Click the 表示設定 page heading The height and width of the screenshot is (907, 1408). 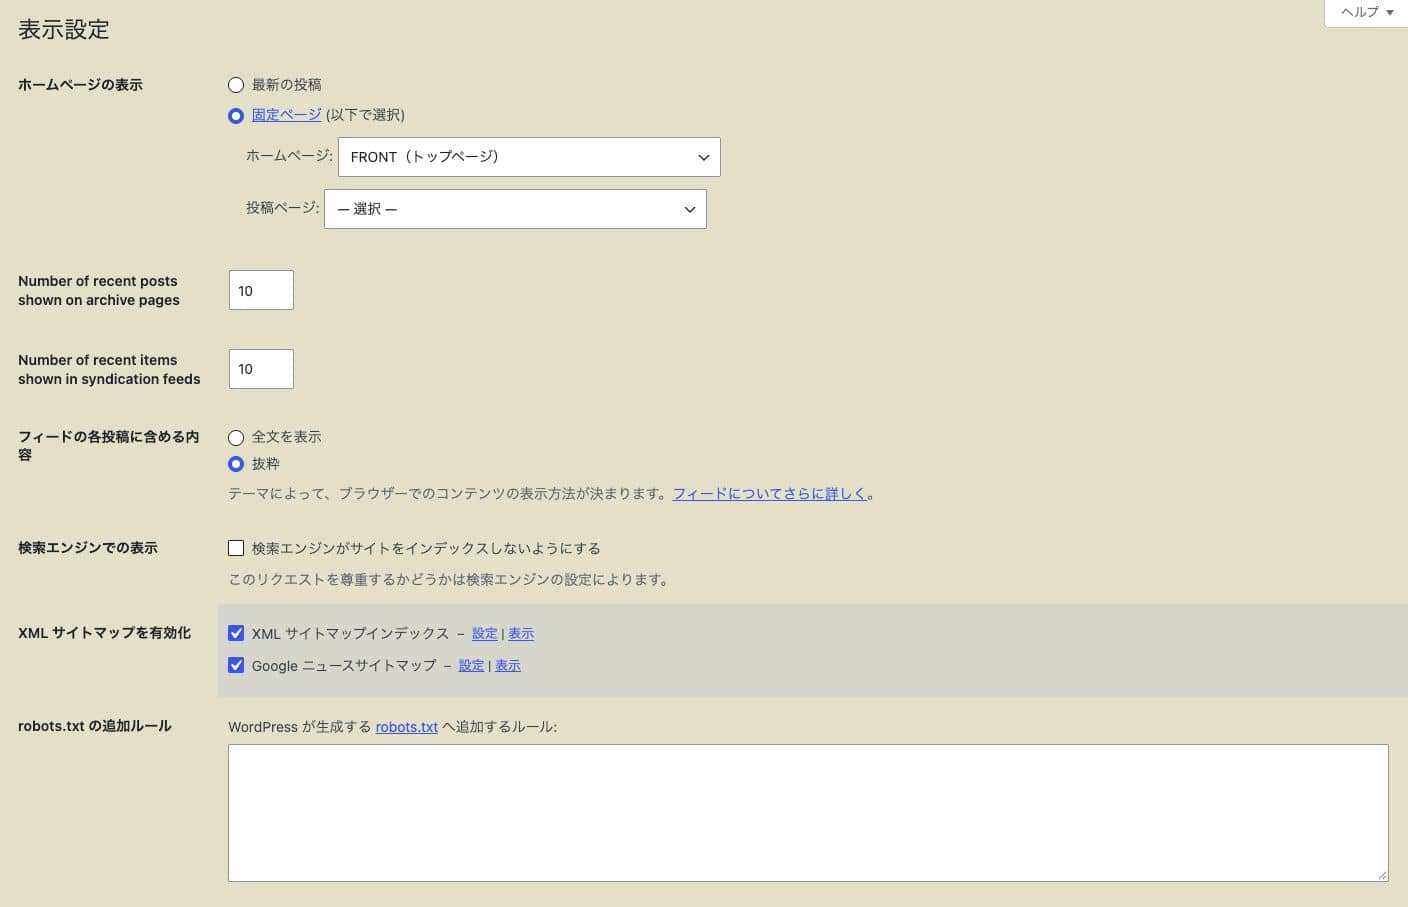click(x=64, y=30)
